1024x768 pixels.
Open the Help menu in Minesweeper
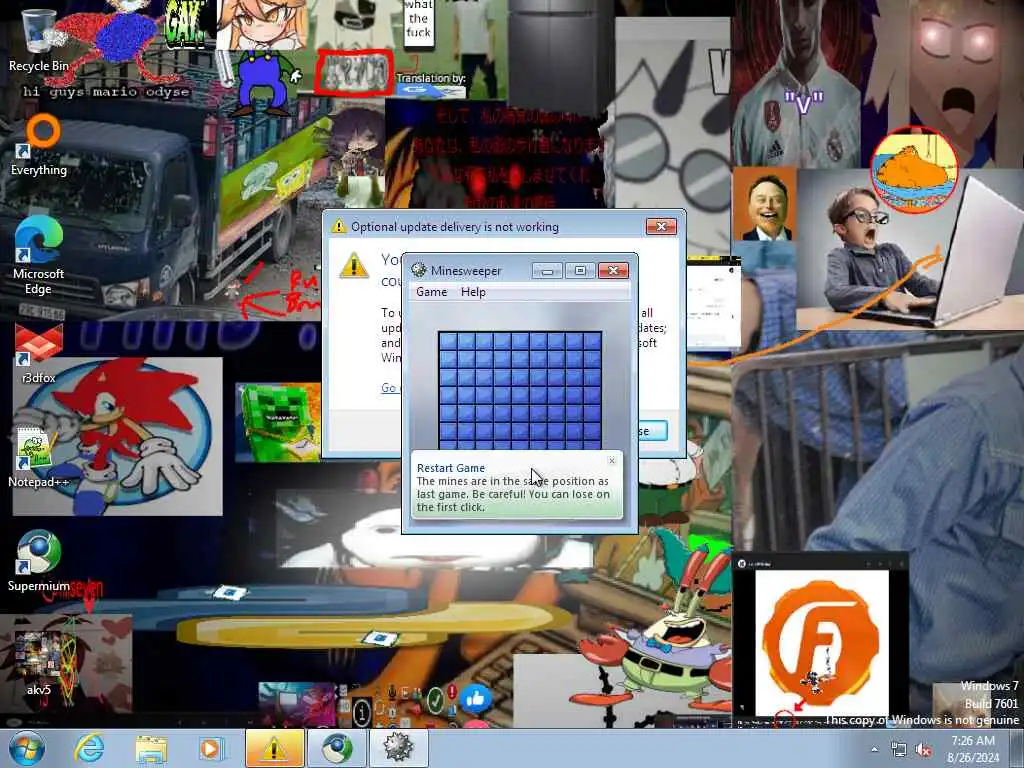(x=473, y=292)
